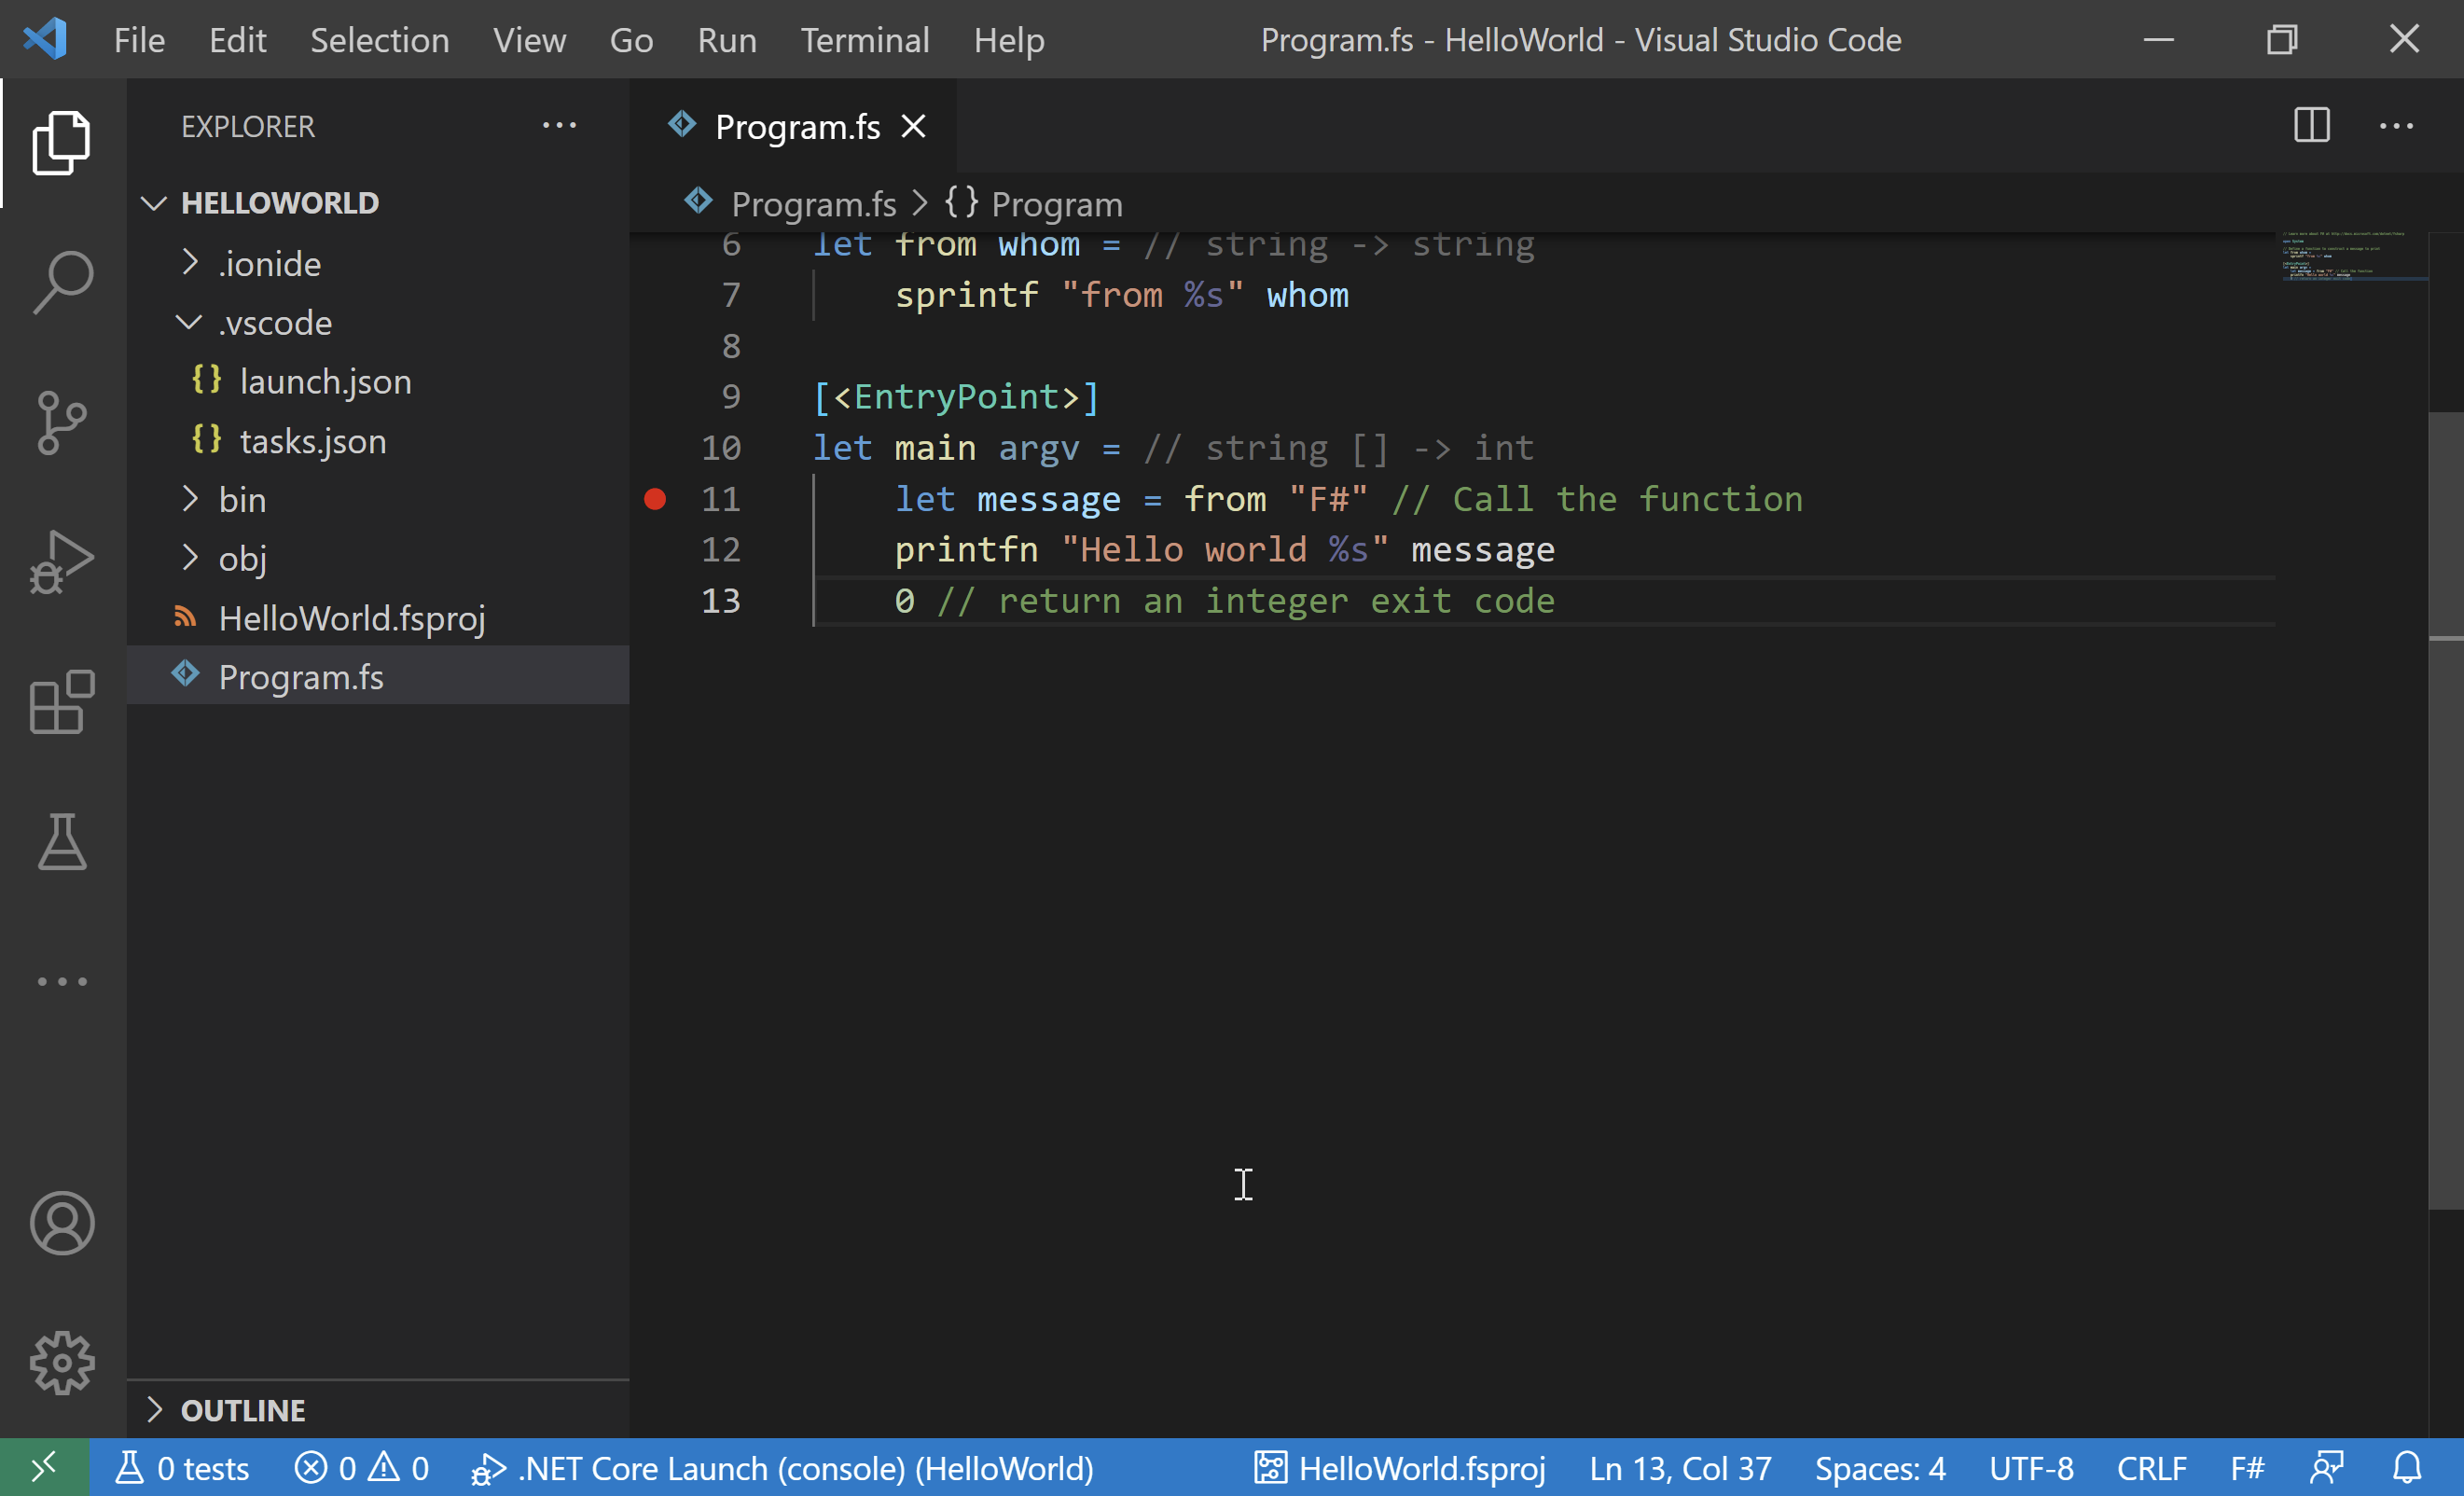Open the Extensions view

(62, 702)
